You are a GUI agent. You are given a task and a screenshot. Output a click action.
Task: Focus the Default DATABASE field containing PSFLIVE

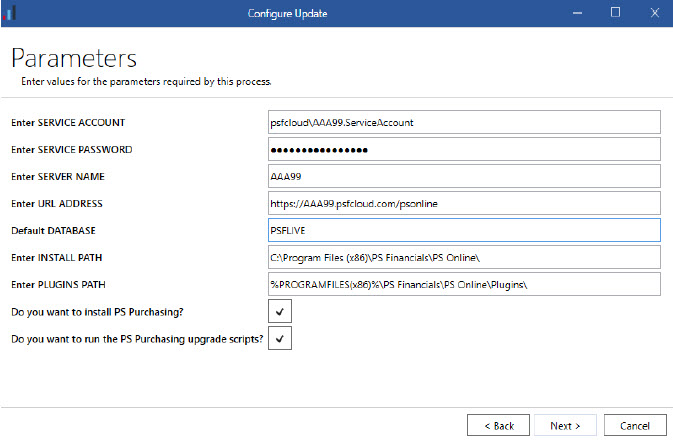click(464, 230)
